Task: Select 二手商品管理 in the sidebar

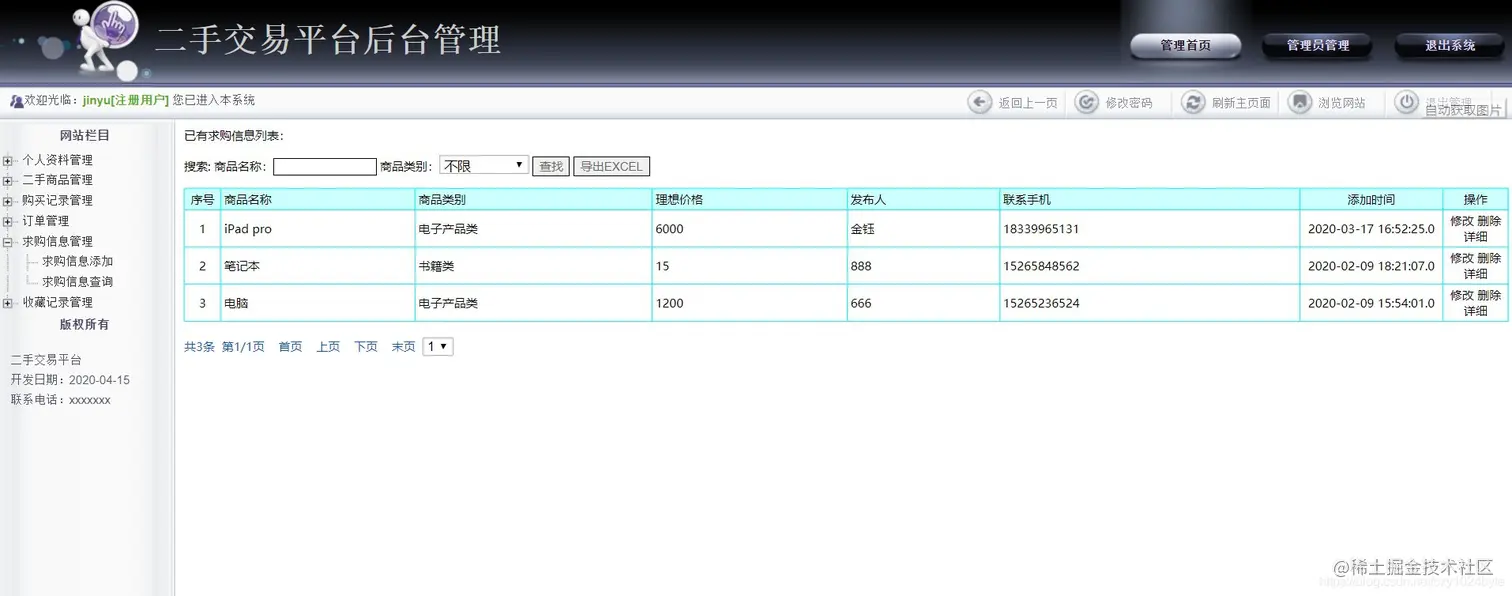Action: click(x=57, y=180)
